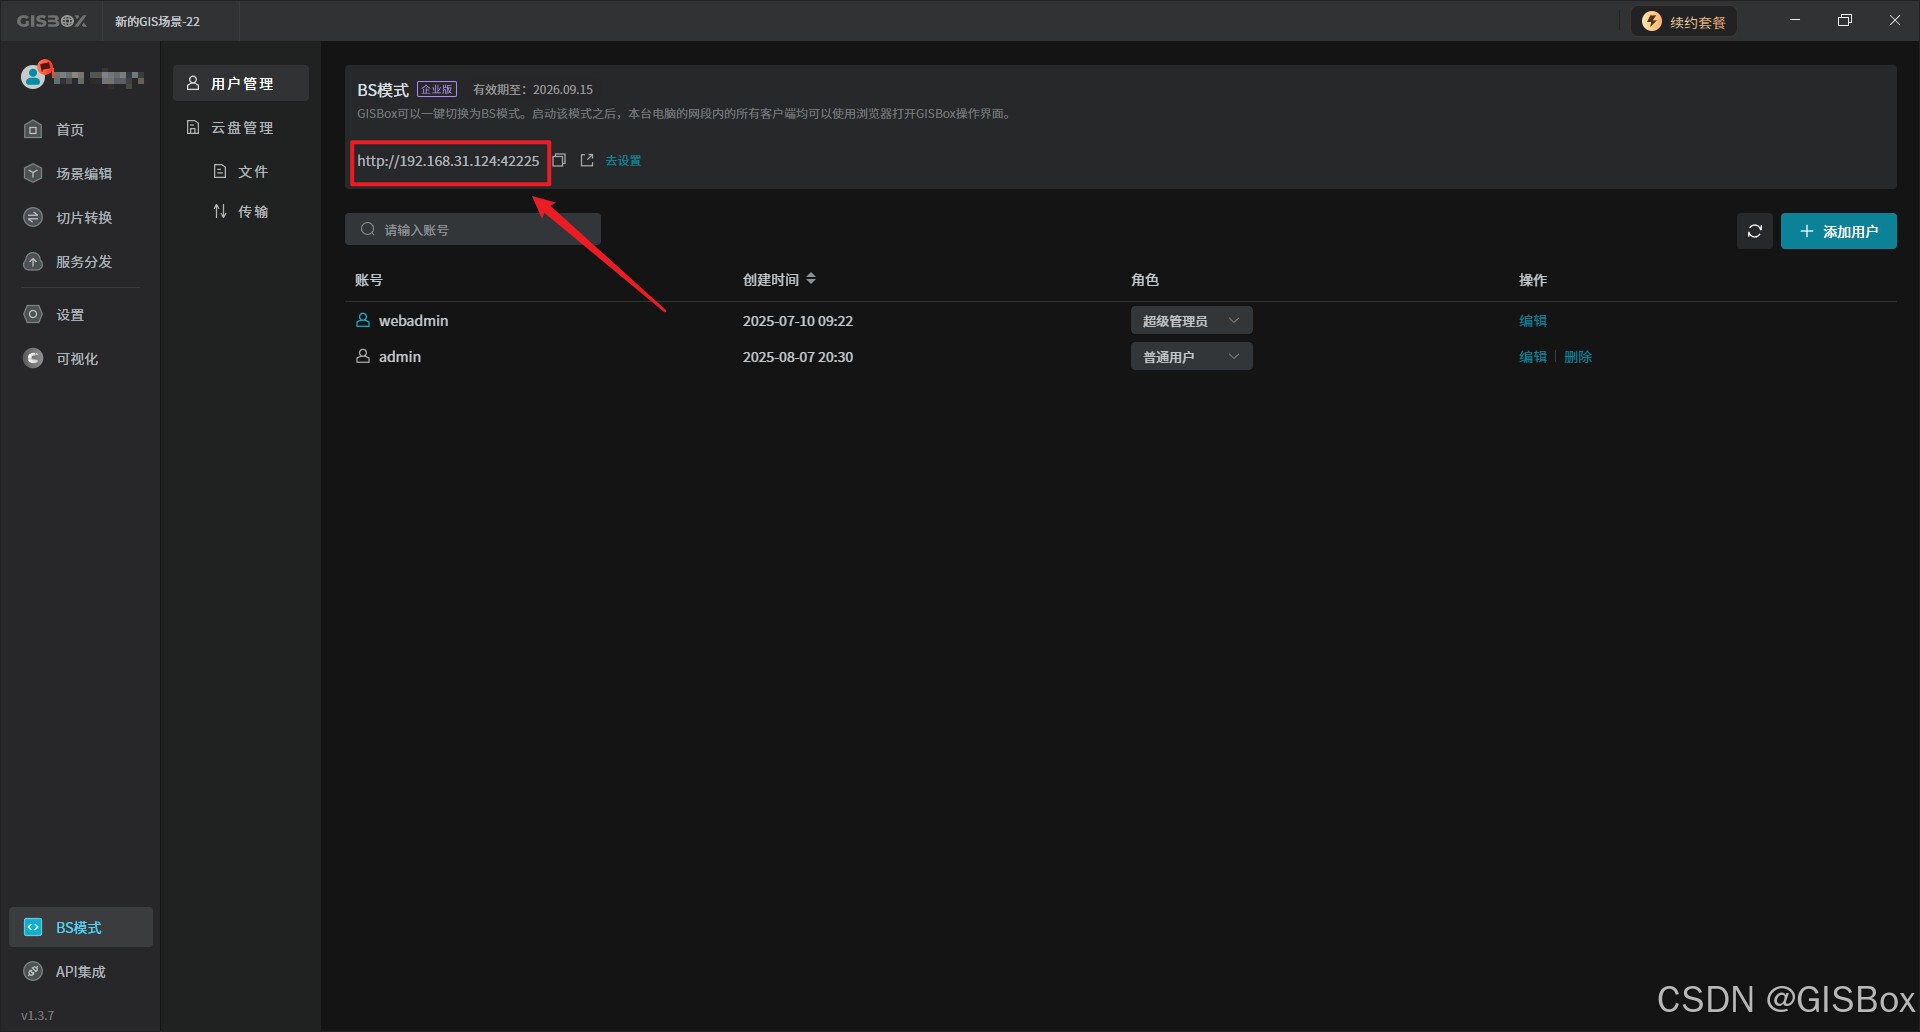Screen dimensions: 1920x1032
Task: Click the 首页 home icon
Action: [33, 130]
